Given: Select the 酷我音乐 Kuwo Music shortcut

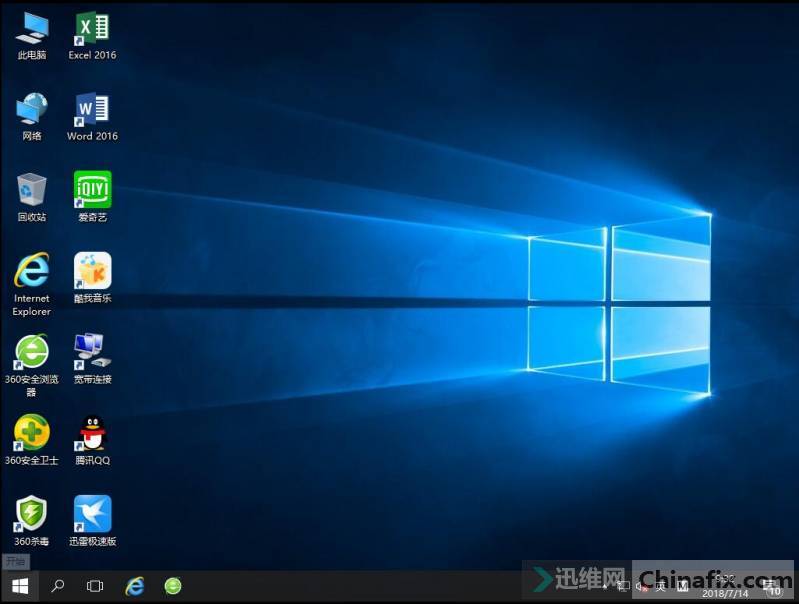Looking at the screenshot, I should [x=92, y=278].
